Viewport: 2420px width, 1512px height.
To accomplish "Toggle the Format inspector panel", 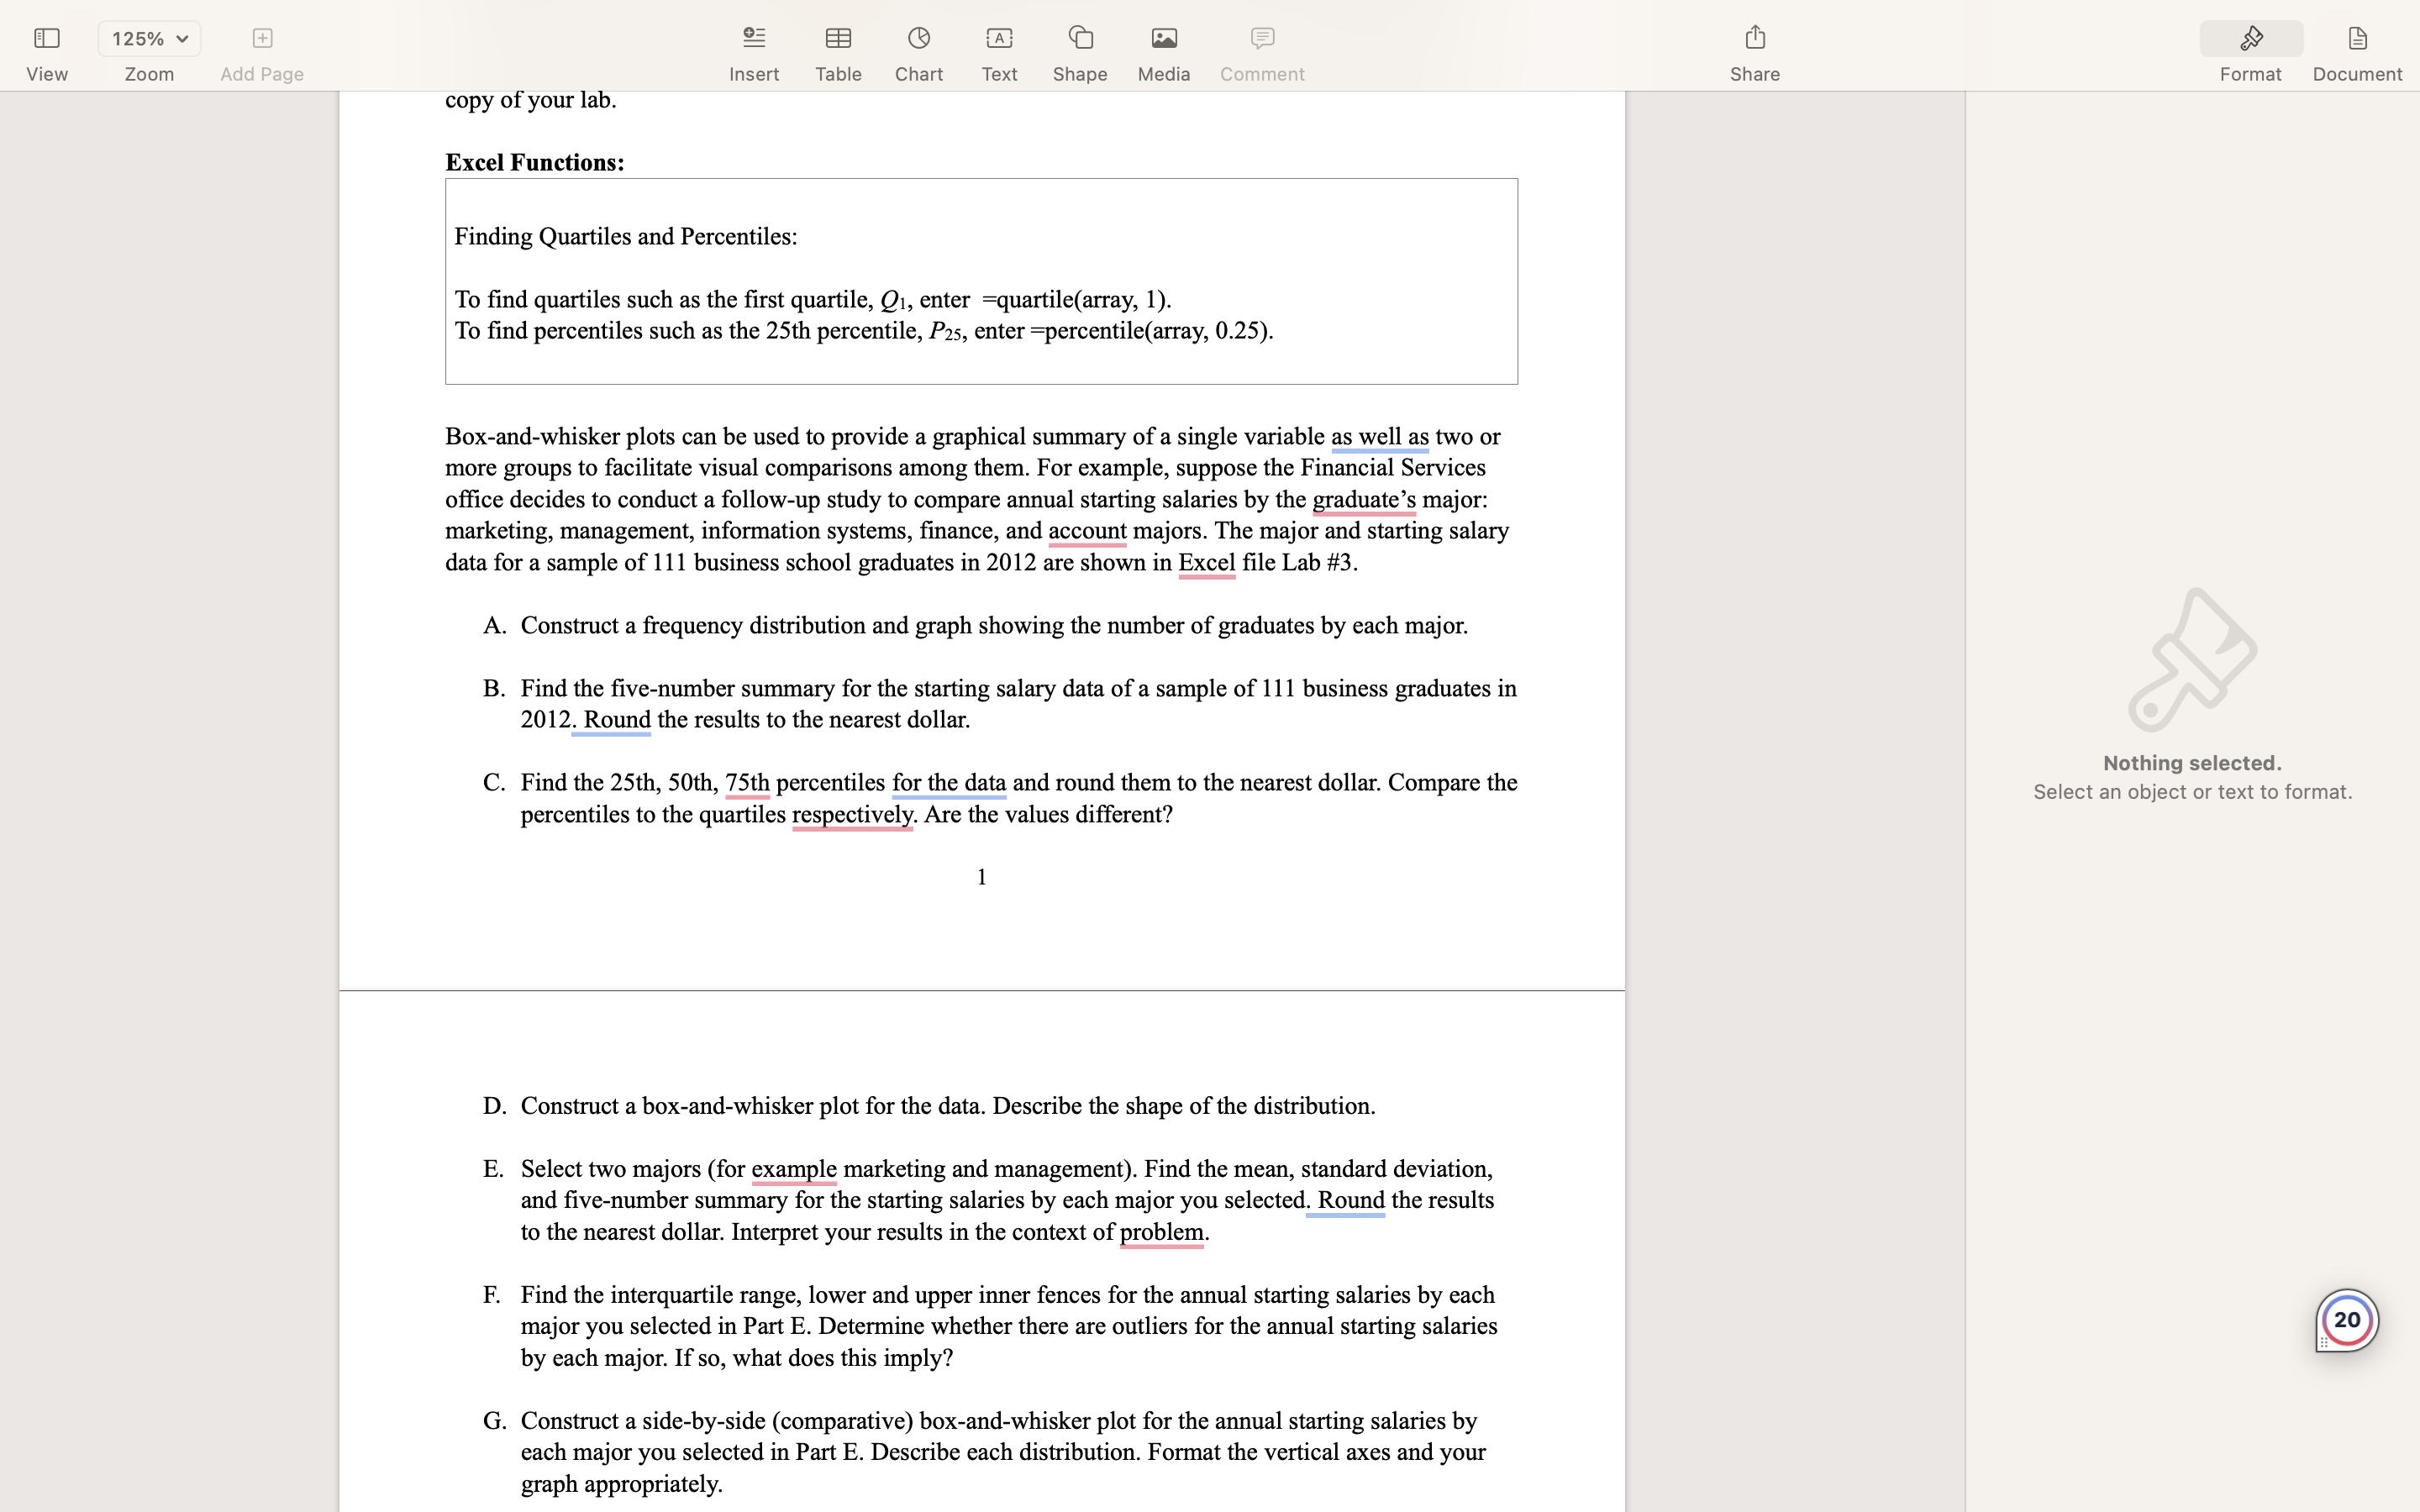I will (2250, 39).
